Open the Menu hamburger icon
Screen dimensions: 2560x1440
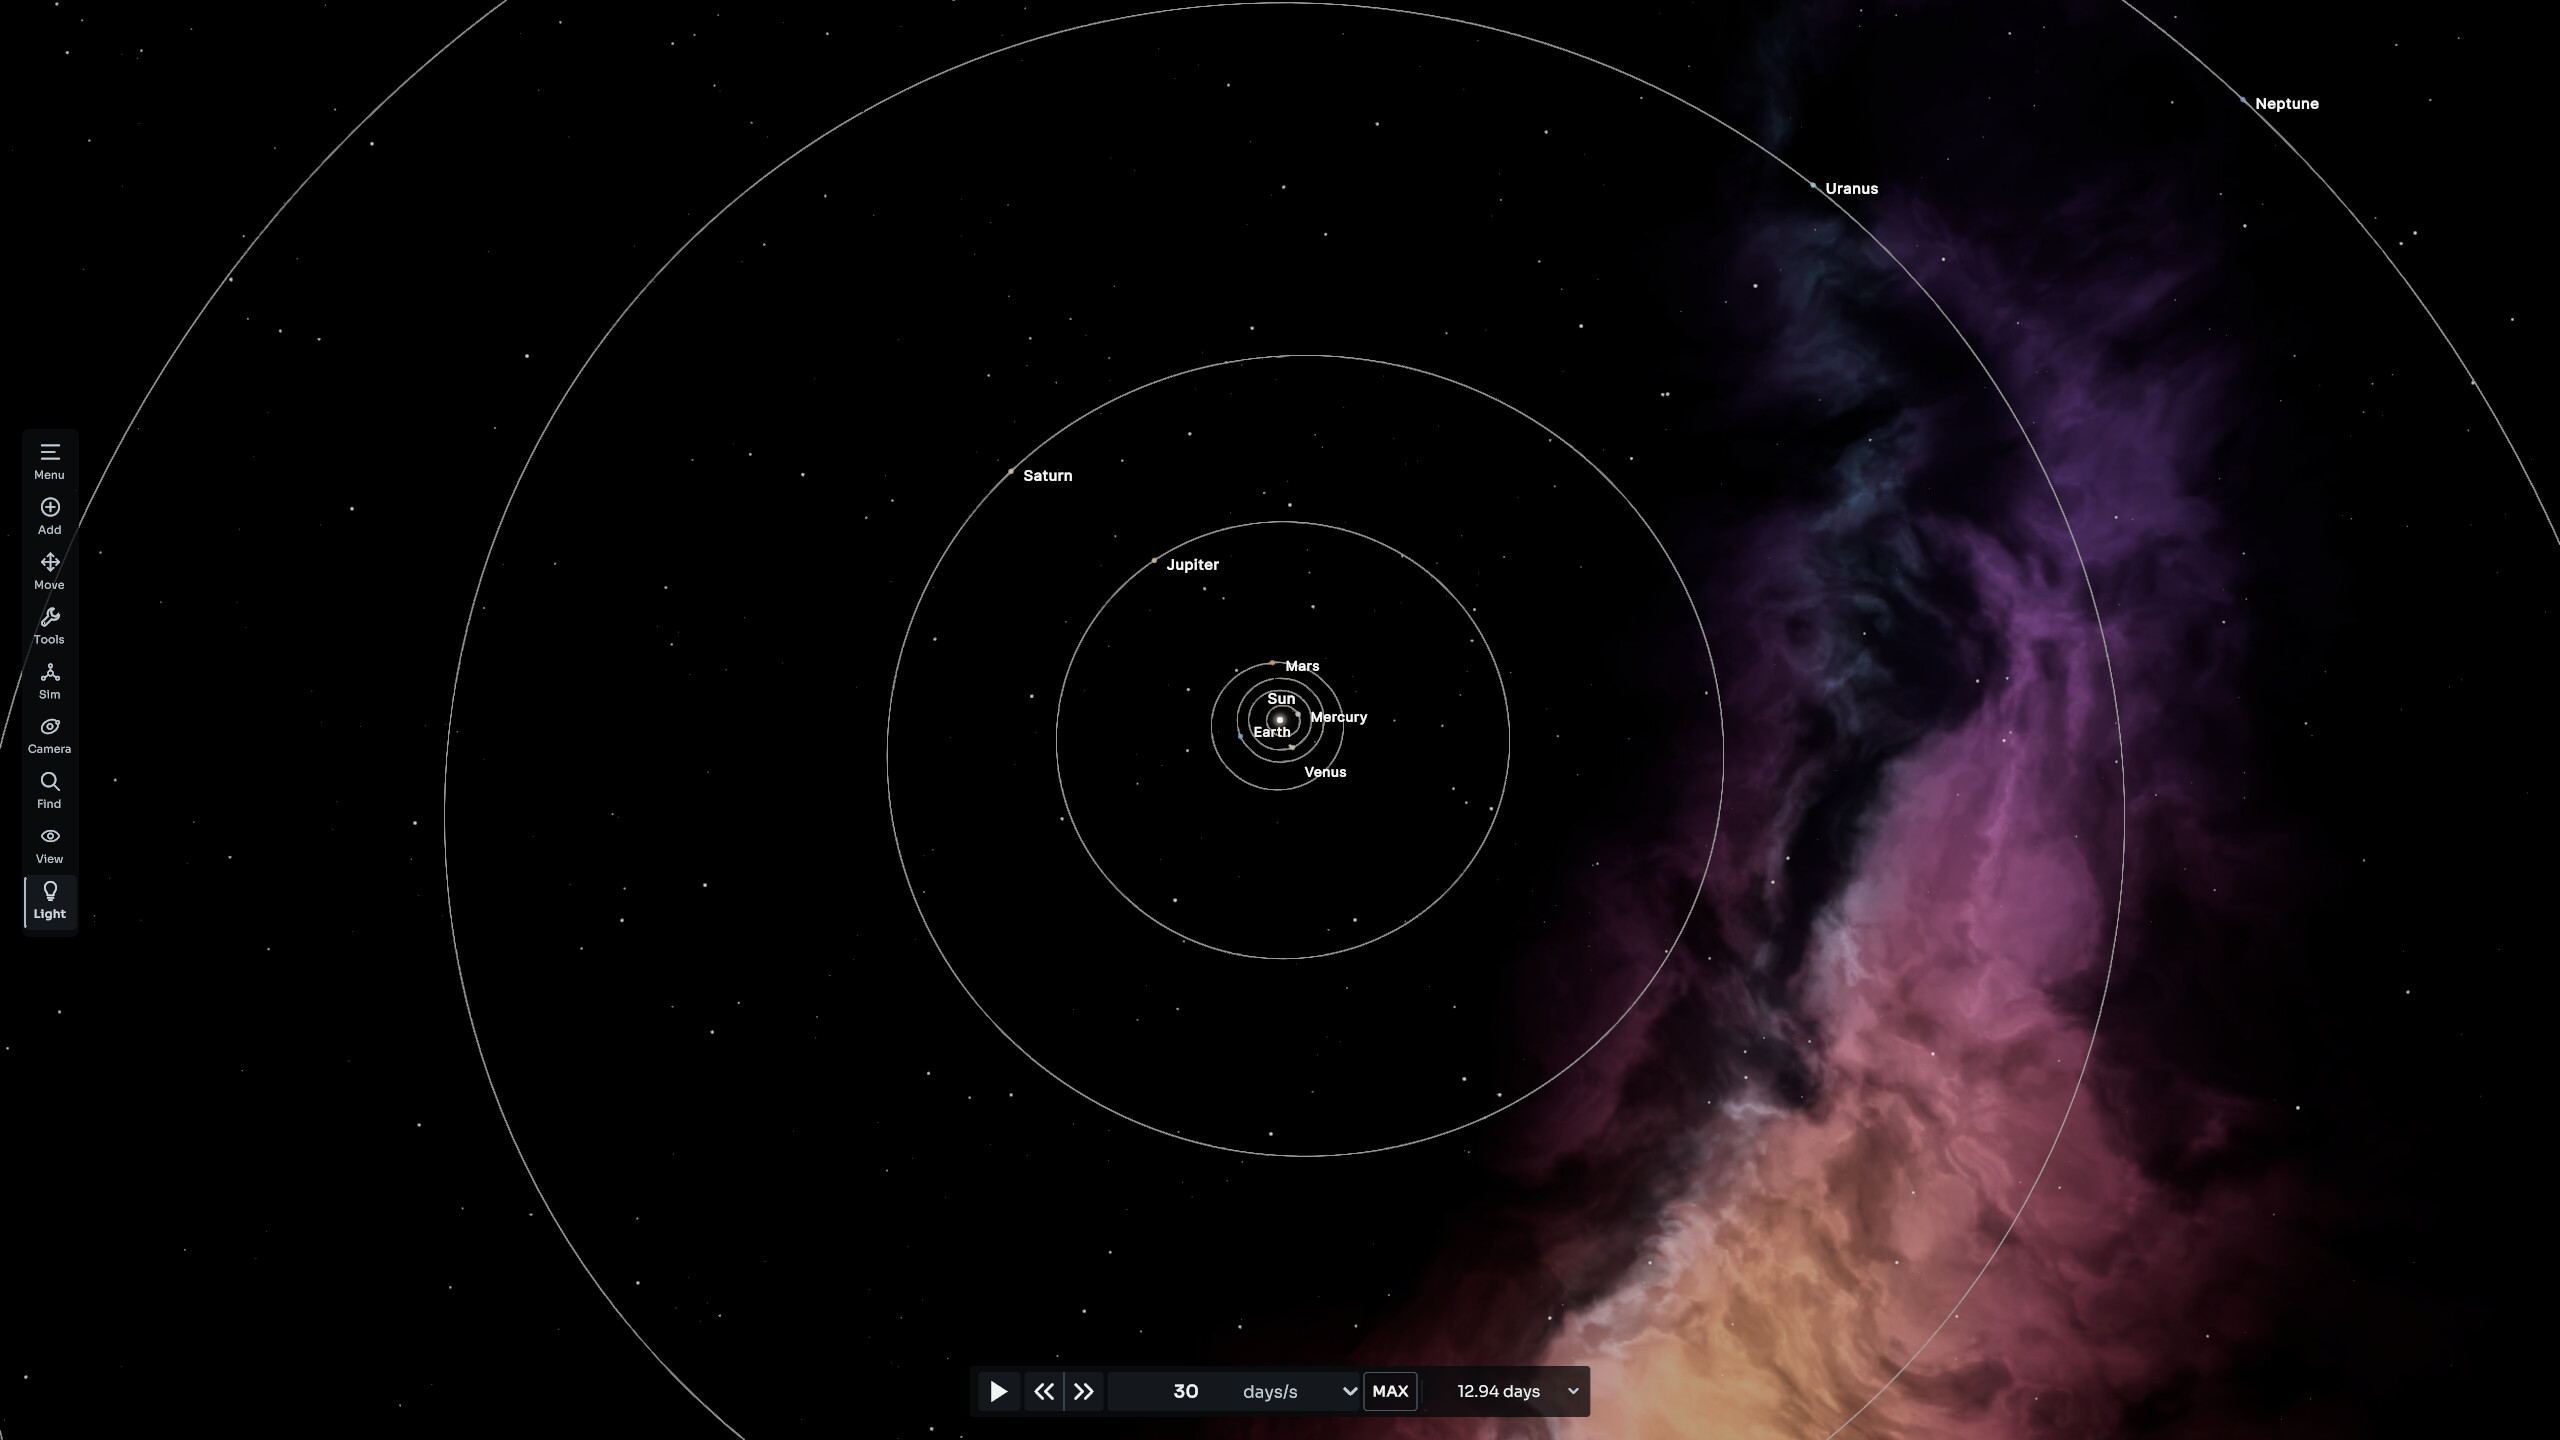(49, 461)
